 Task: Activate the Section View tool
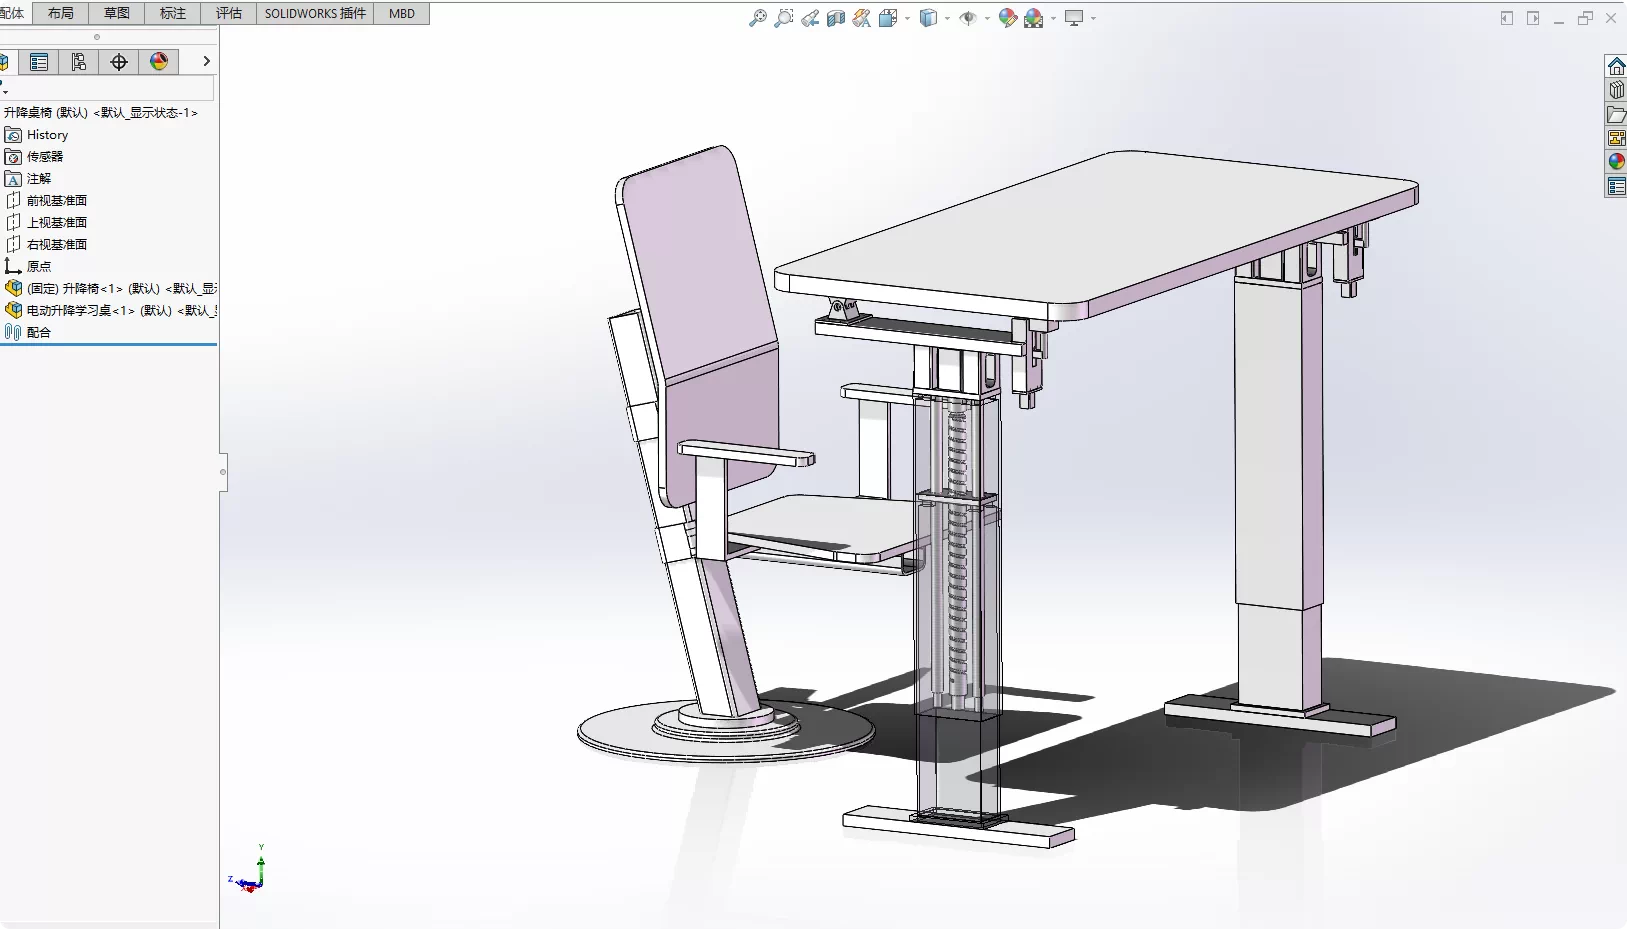coord(835,18)
